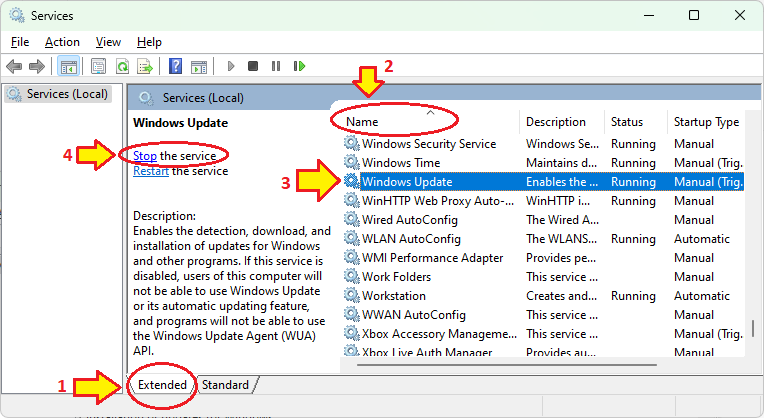Click Automatic startup type of WLAN AutoConfig
Screen dimensions: 765x418
click(x=702, y=239)
